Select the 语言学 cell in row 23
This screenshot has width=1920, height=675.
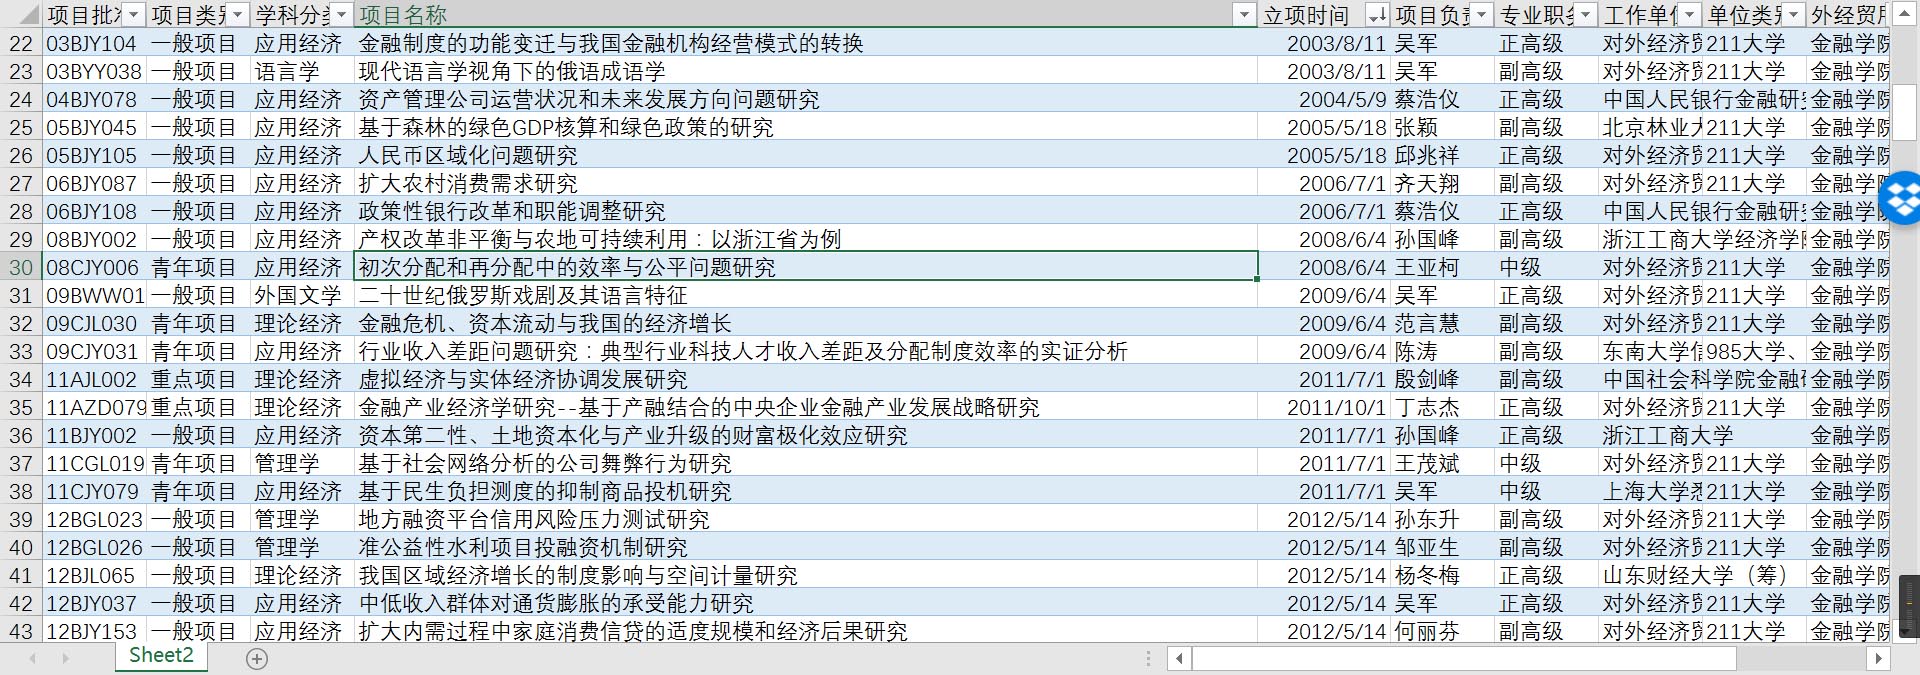tap(301, 71)
